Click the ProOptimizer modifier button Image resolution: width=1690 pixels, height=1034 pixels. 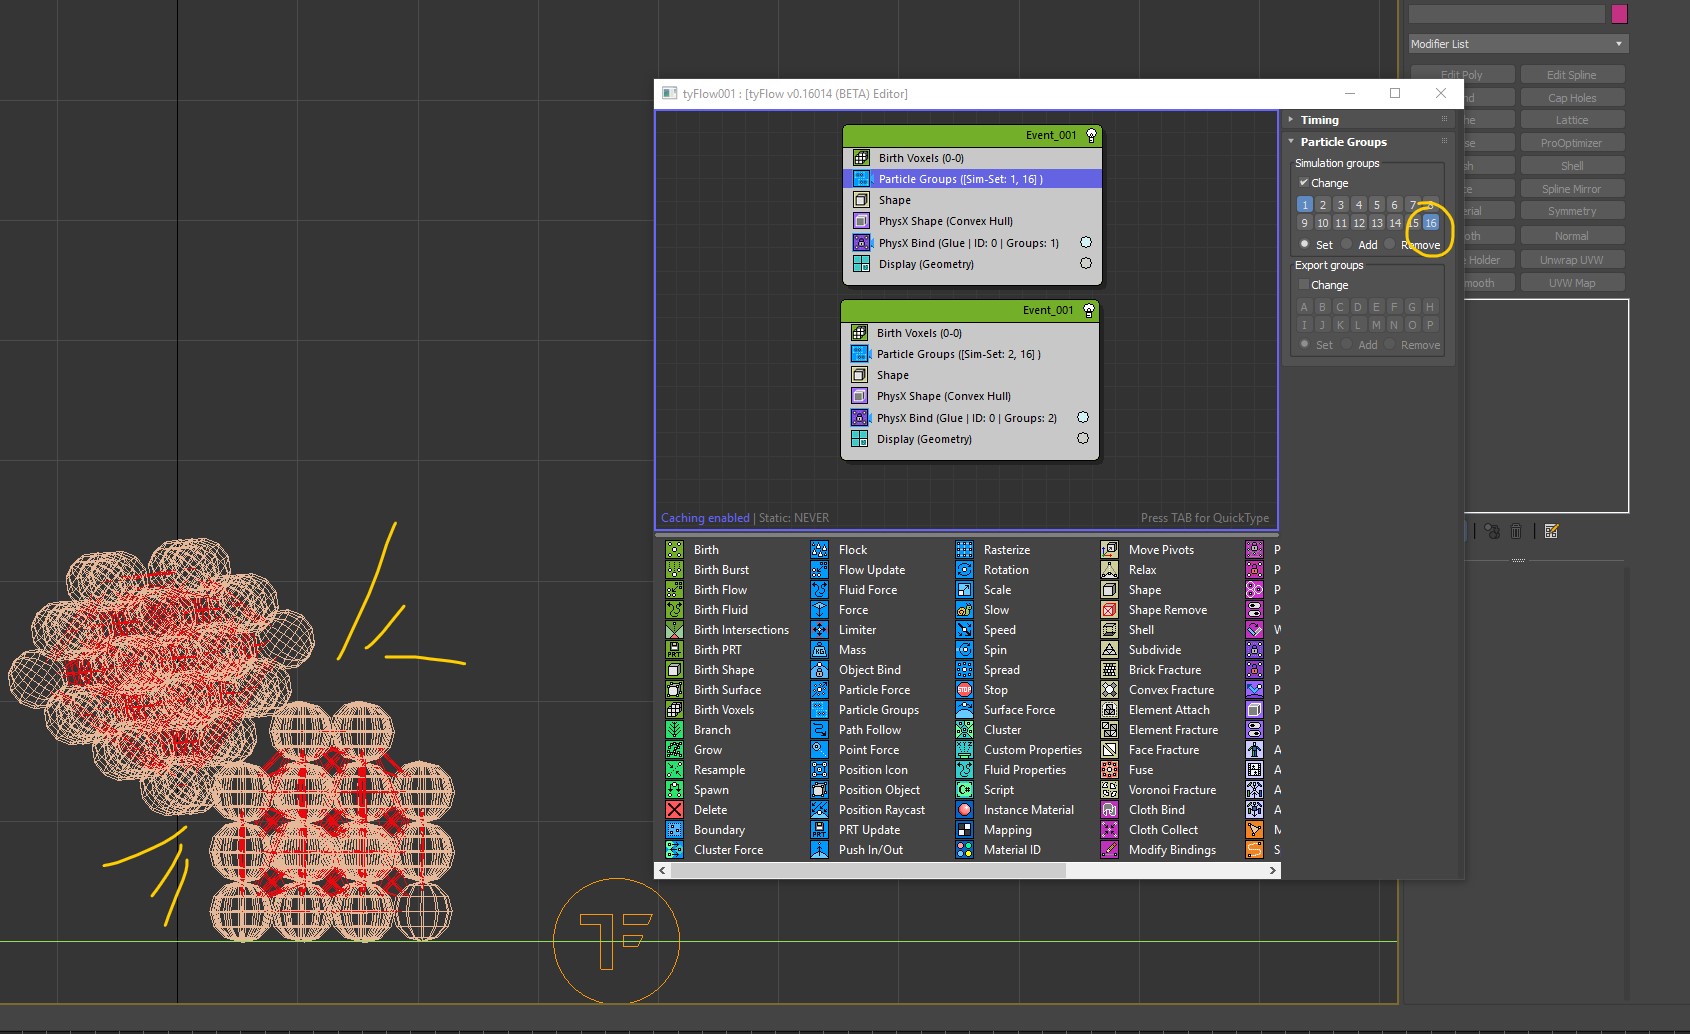[x=1572, y=143]
